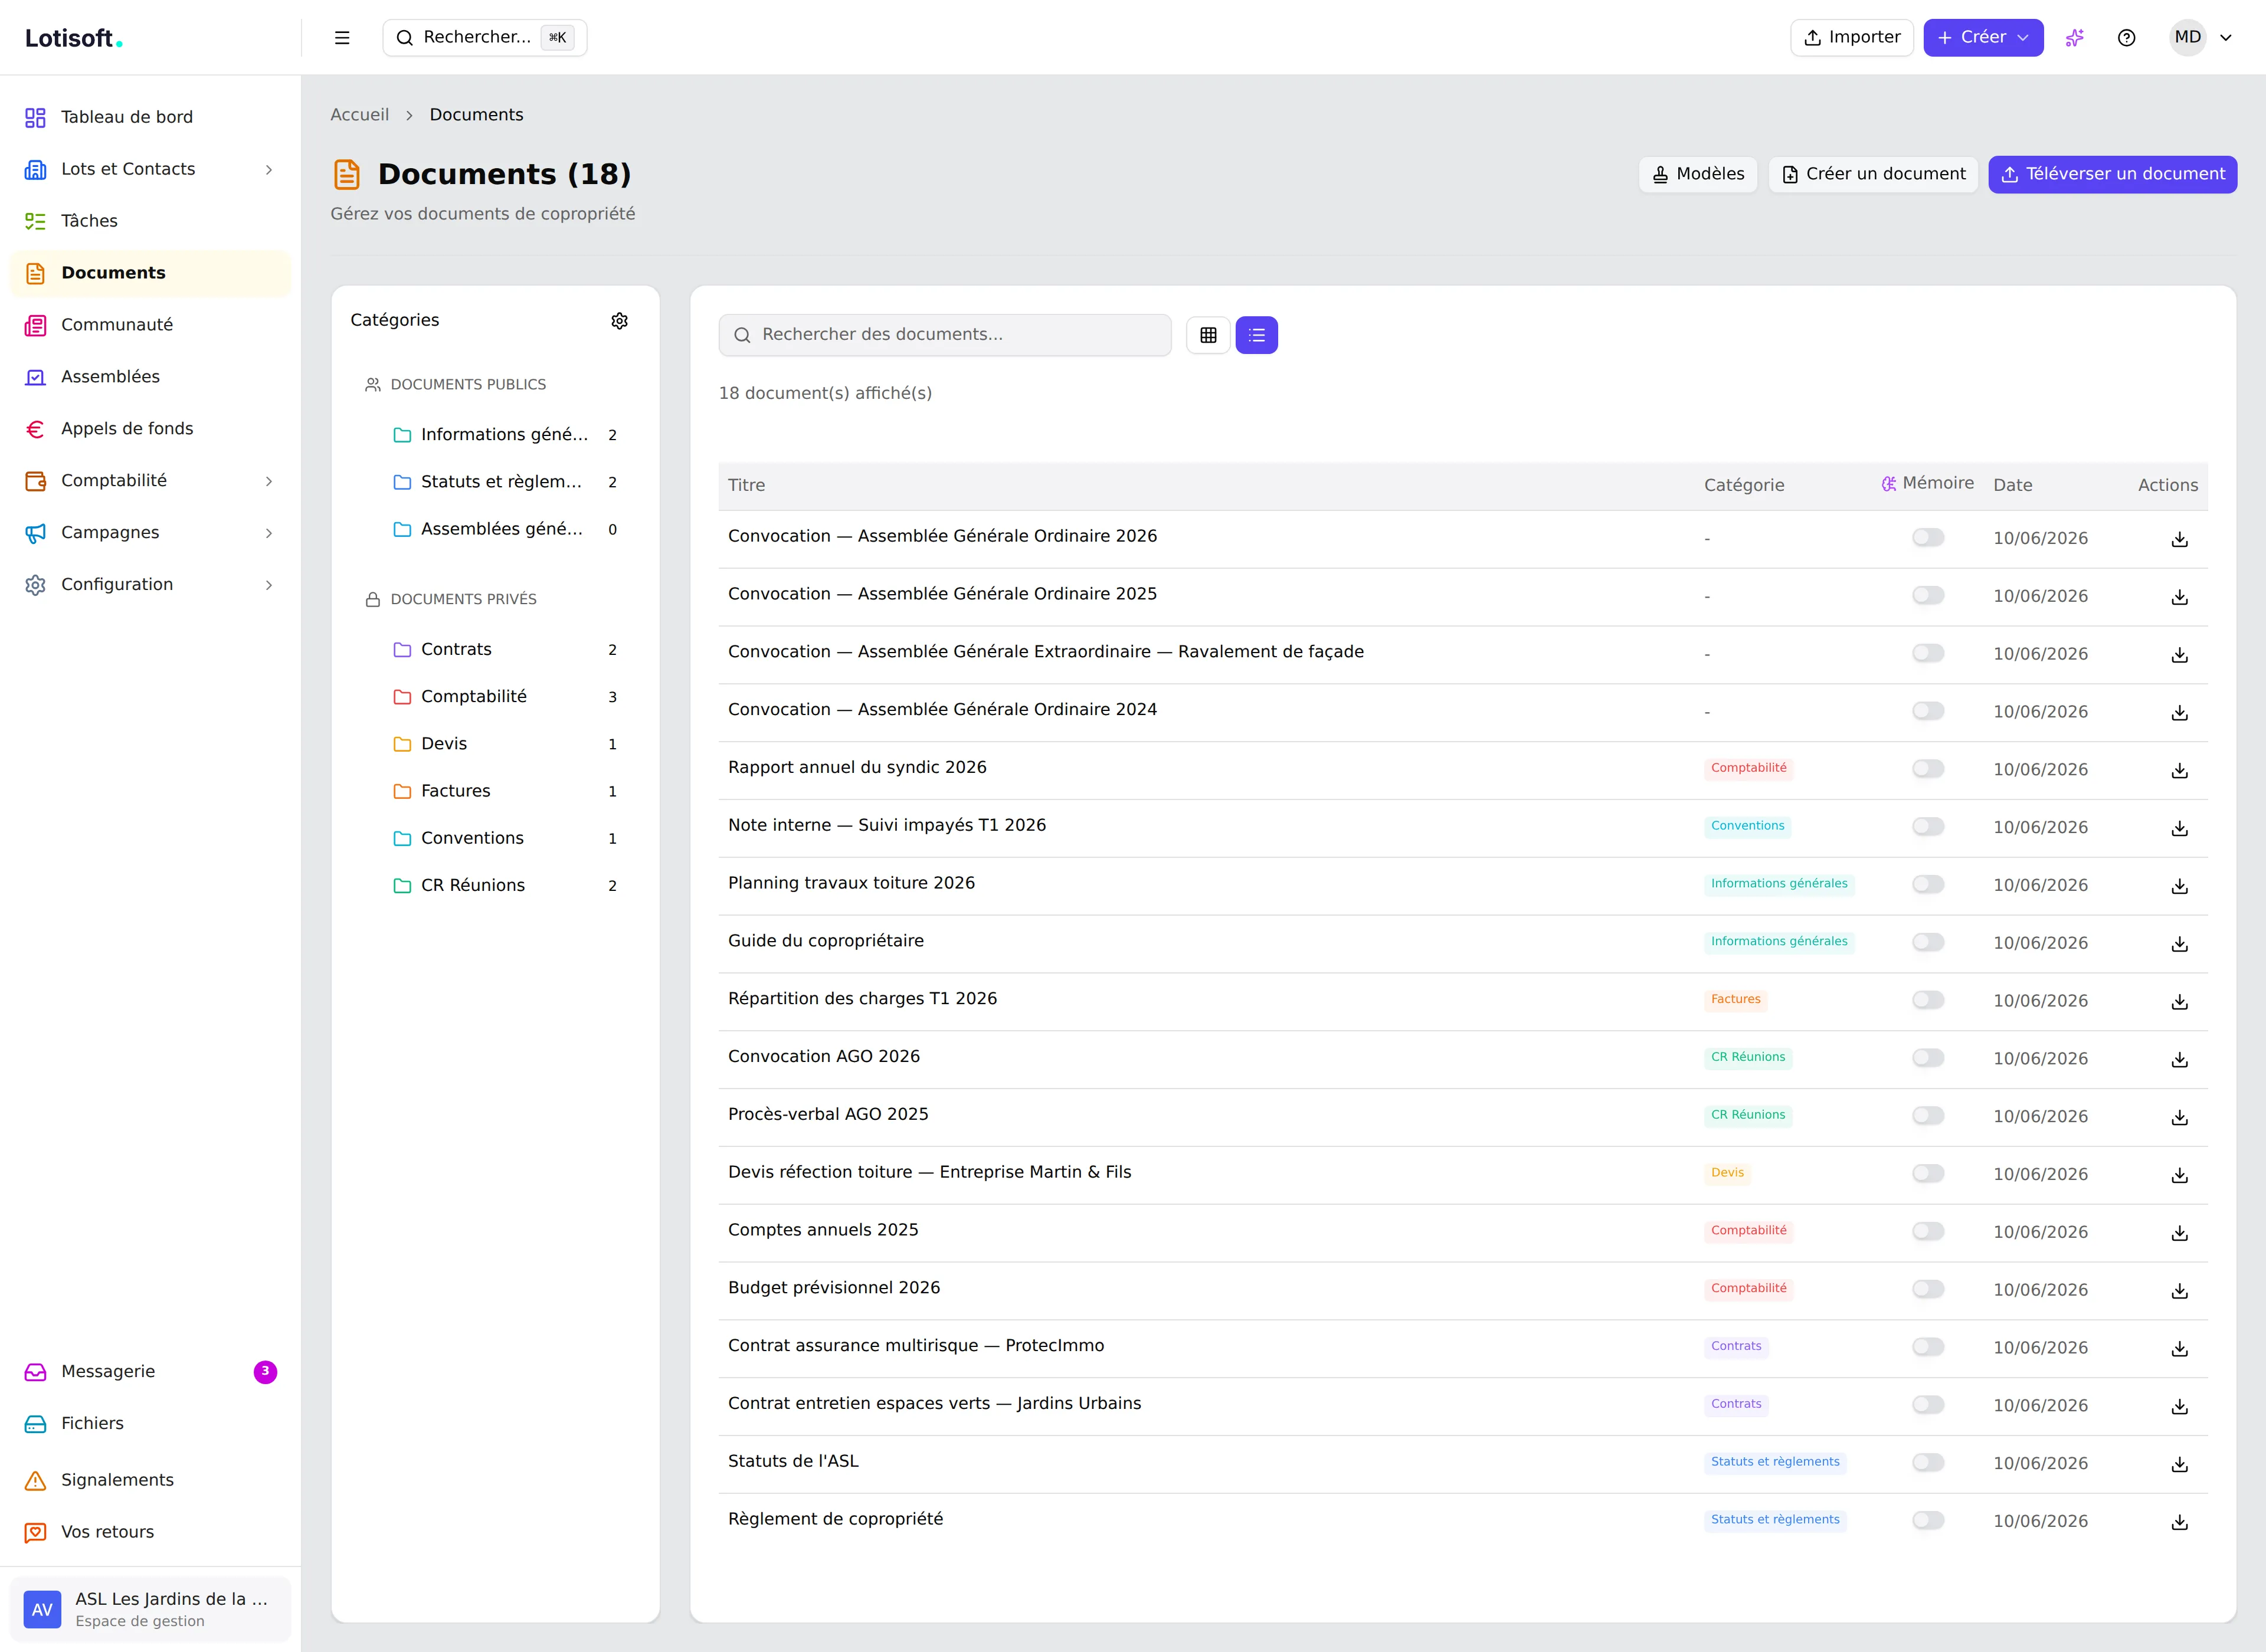2266x1652 pixels.
Task: Open Messagerie with 3 unread
Action: coord(150,1372)
